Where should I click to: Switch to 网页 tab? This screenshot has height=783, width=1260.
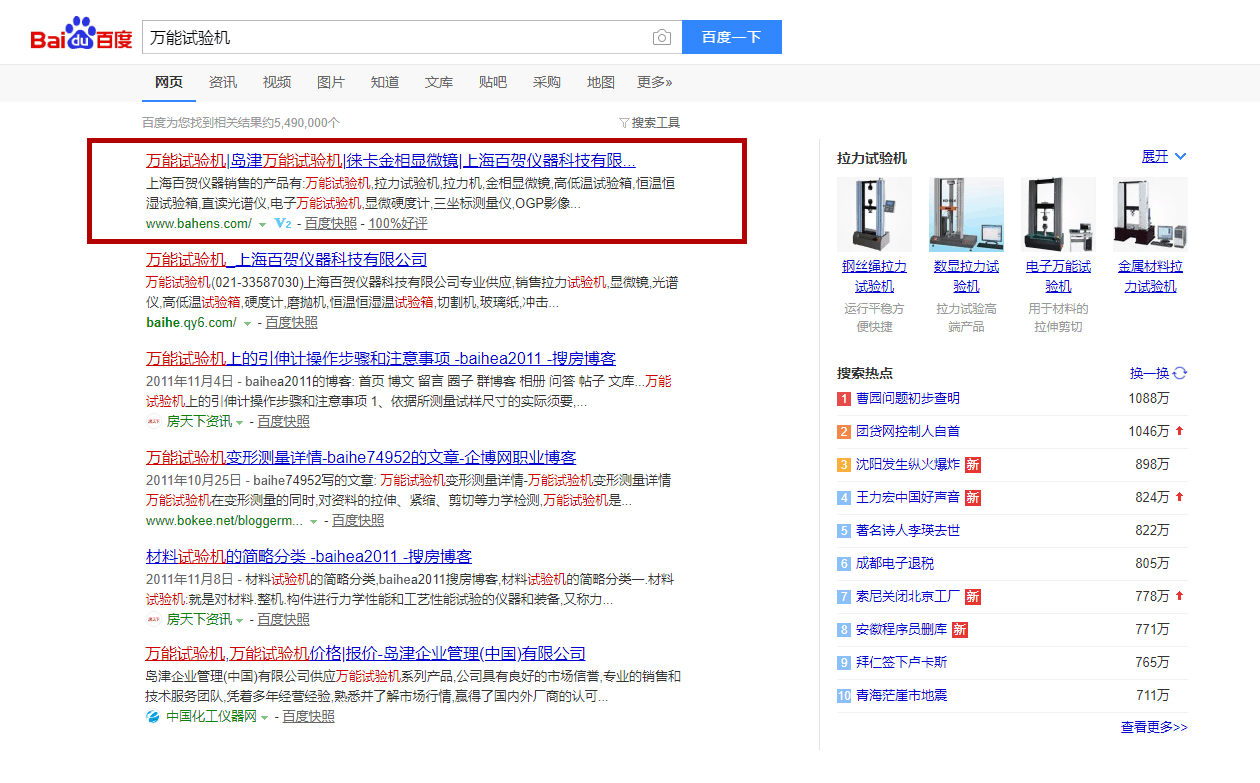[x=168, y=82]
